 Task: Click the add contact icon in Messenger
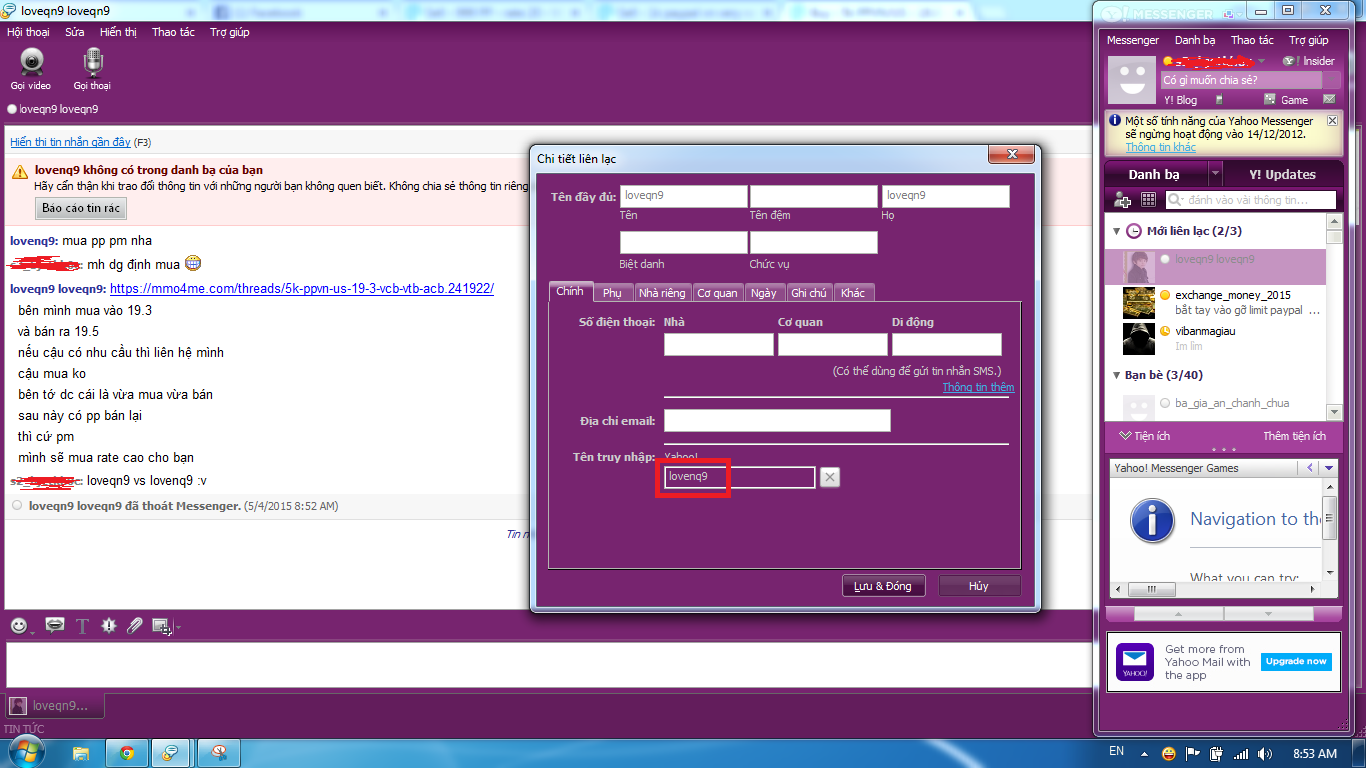tap(1123, 201)
